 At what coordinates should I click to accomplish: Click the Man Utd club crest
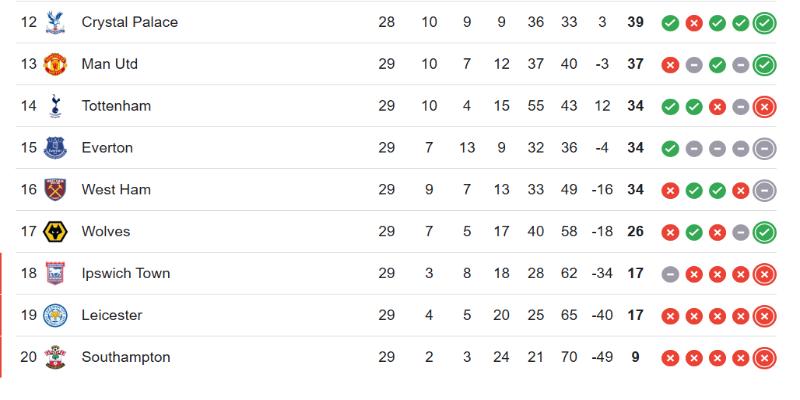pyautogui.click(x=55, y=64)
